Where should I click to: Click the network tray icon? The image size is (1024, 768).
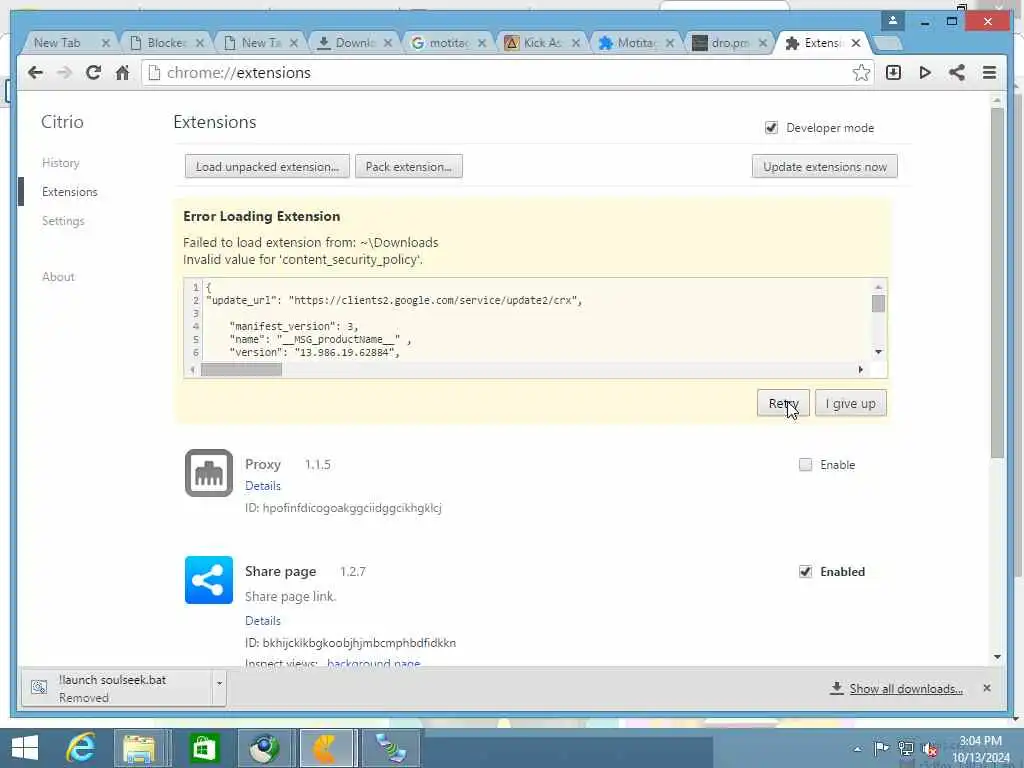click(906, 748)
